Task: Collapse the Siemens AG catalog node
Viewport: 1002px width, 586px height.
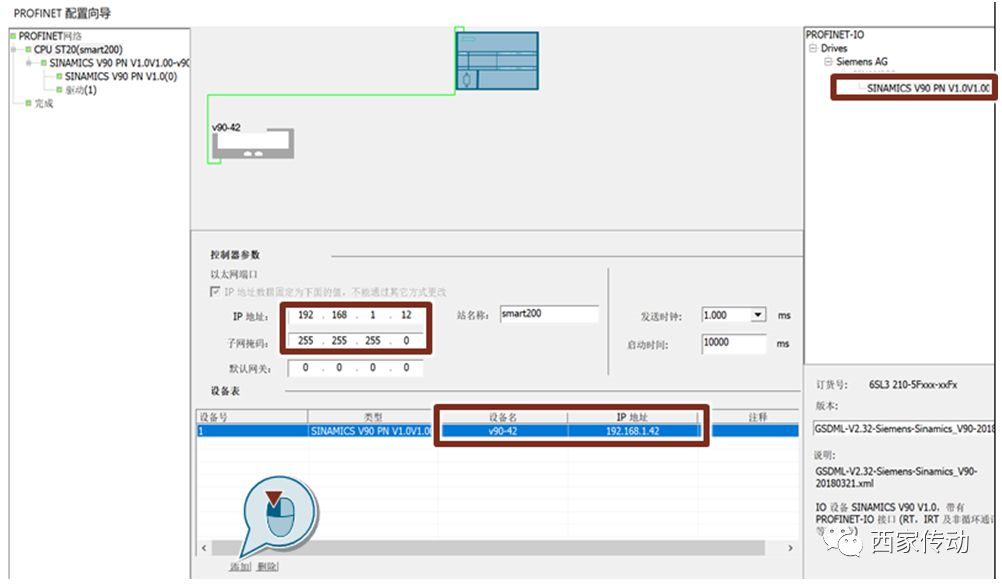Action: (828, 62)
